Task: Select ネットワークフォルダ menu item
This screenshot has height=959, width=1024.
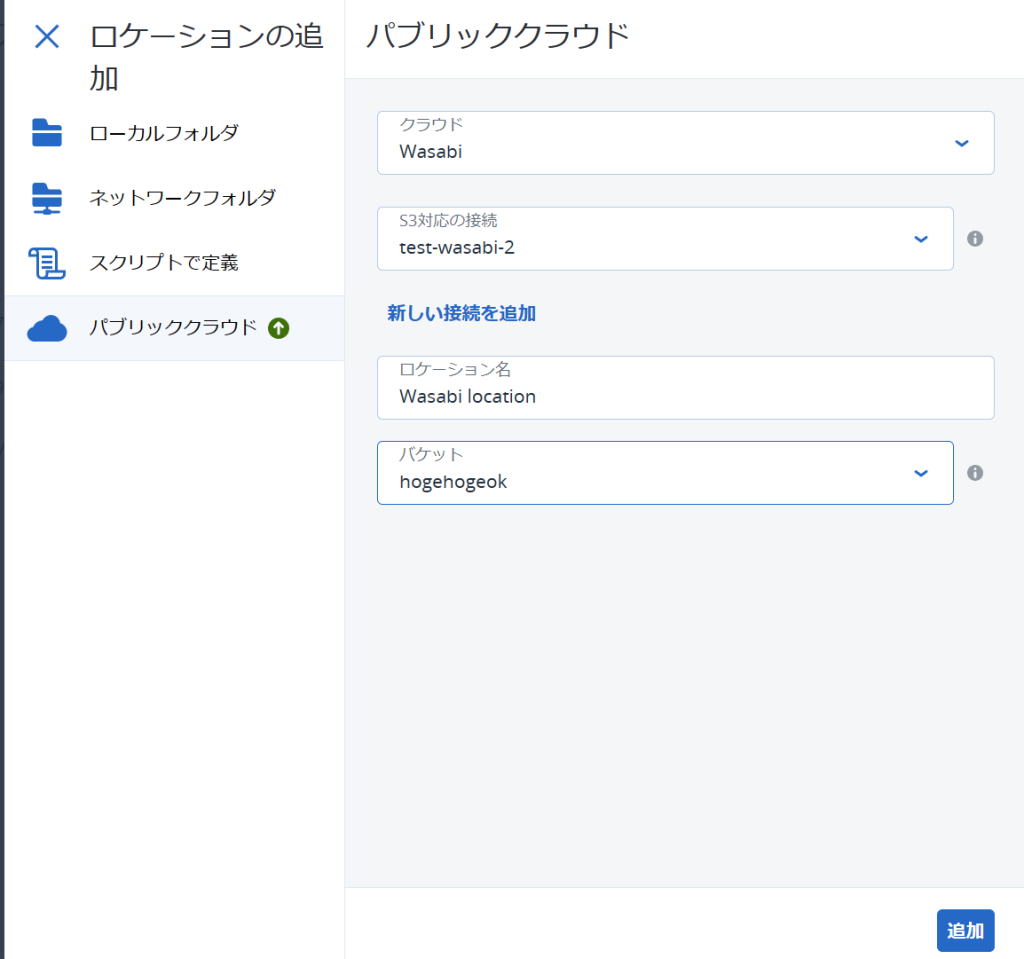Action: coord(174,198)
